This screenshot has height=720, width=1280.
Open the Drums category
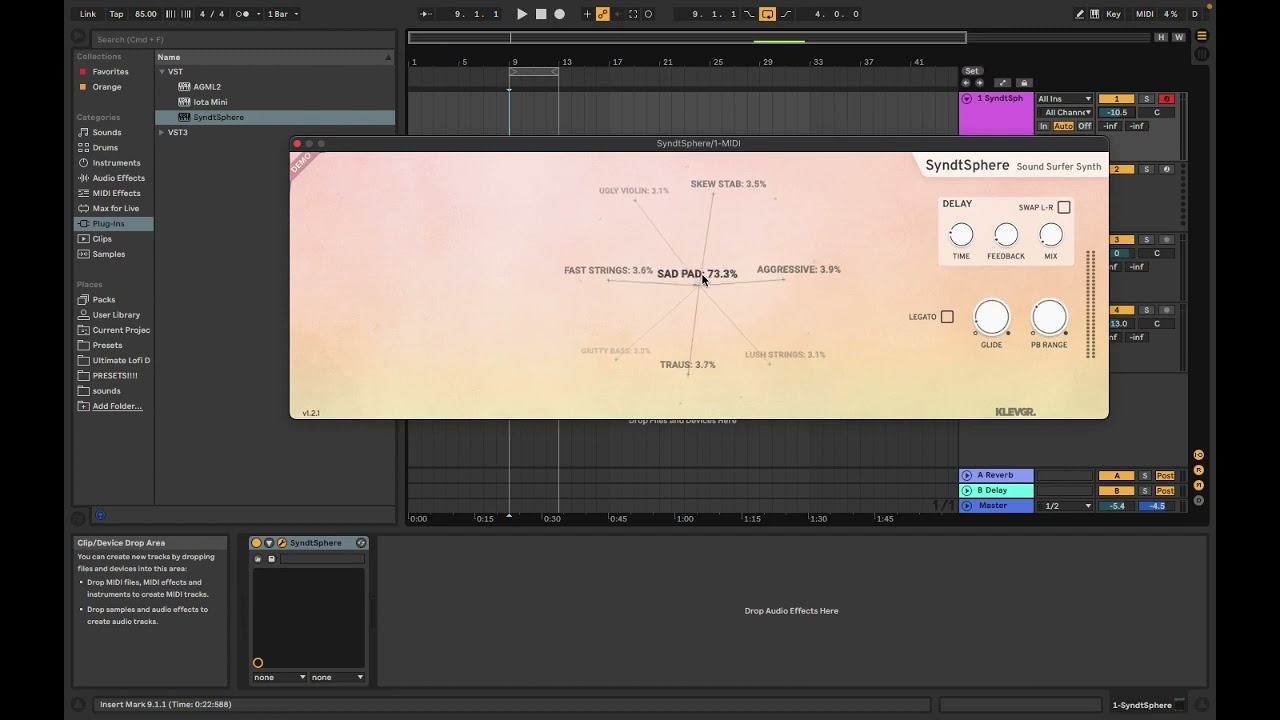(x=105, y=147)
